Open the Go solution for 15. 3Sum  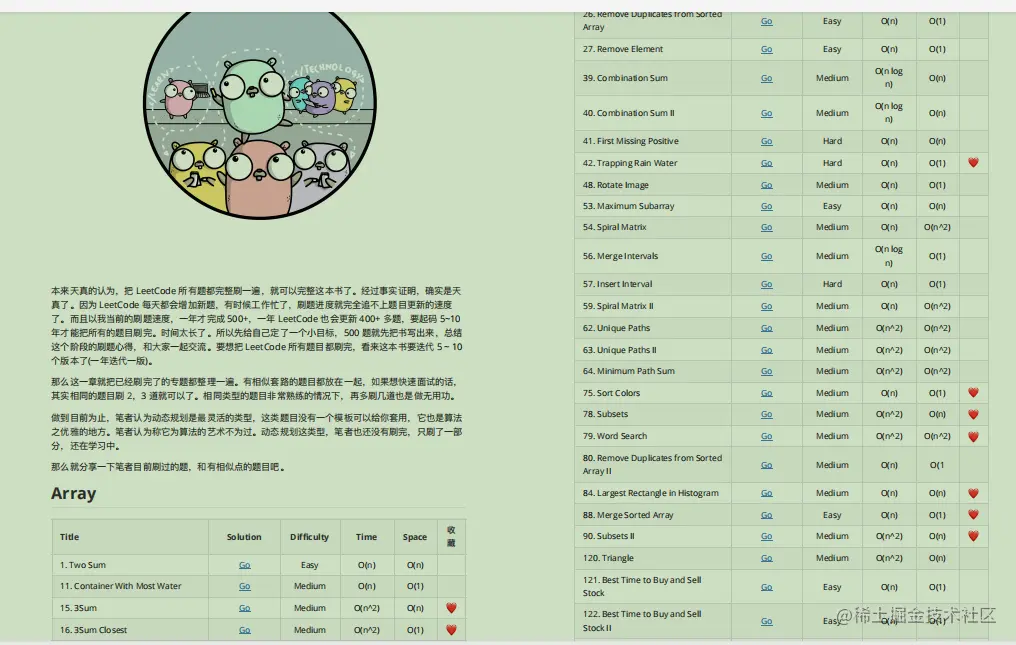(244, 608)
